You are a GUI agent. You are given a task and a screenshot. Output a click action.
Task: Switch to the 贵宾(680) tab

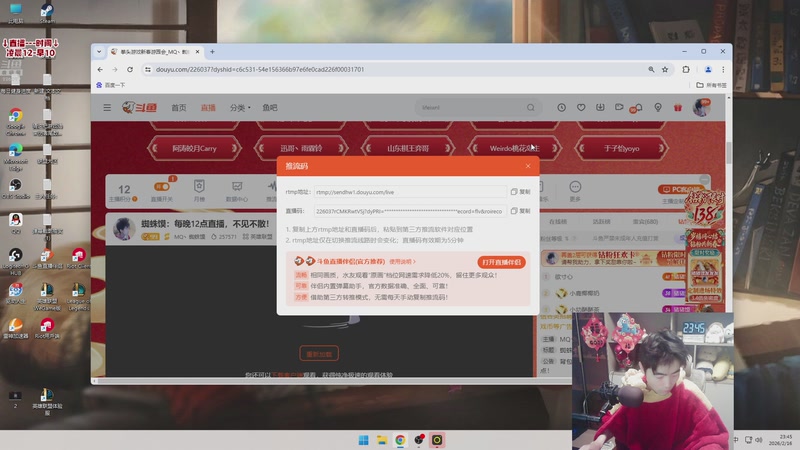[x=645, y=221]
